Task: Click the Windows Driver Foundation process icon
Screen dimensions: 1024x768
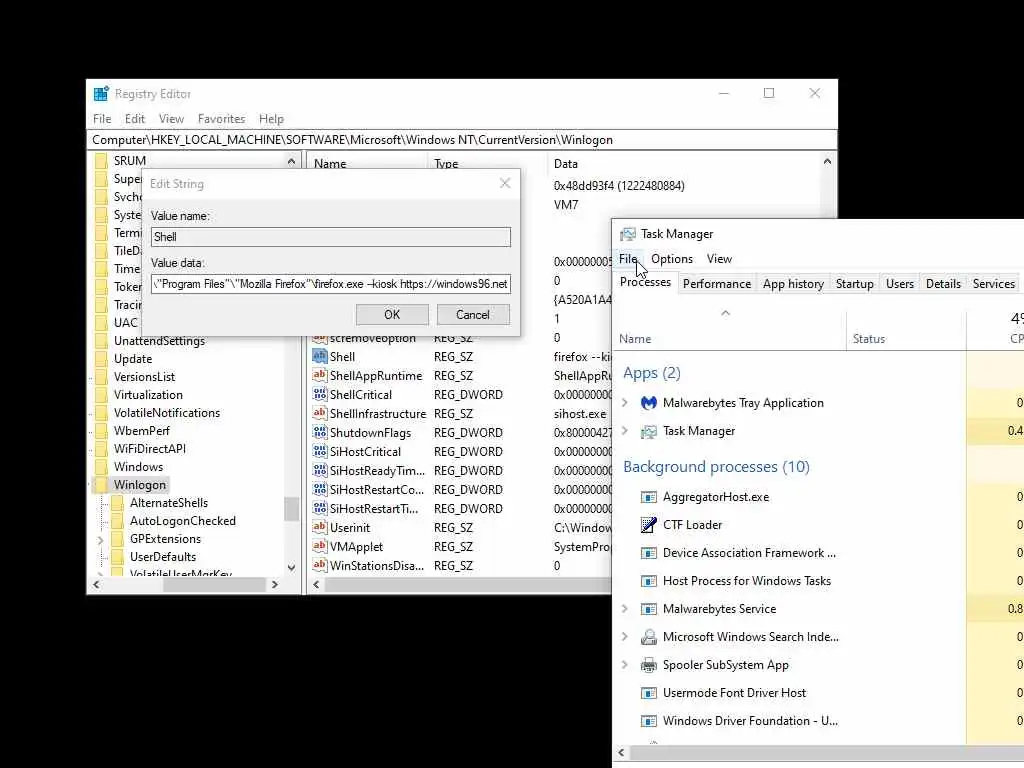Action: [x=648, y=721]
